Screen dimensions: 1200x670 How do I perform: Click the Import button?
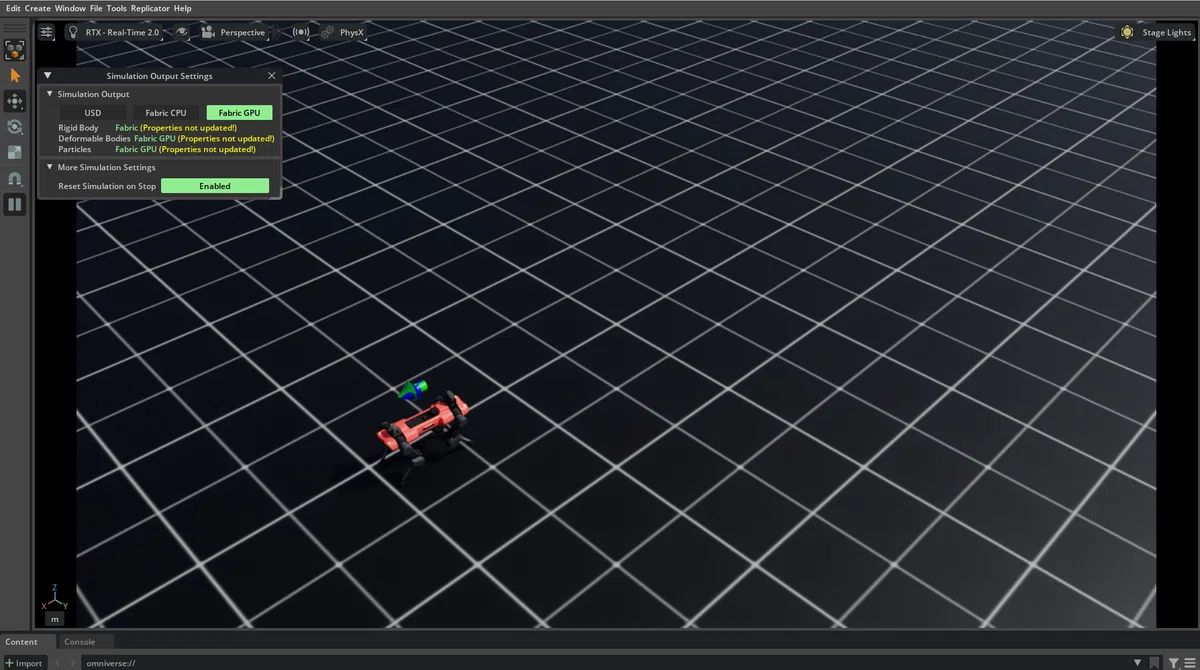(24, 663)
